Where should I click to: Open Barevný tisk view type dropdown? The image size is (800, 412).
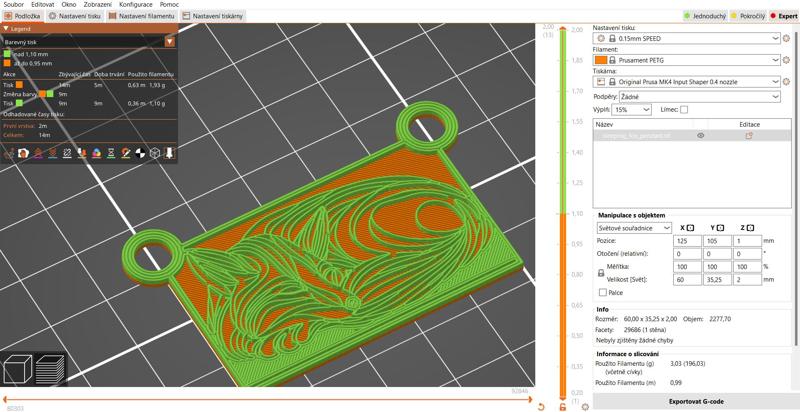pos(89,42)
